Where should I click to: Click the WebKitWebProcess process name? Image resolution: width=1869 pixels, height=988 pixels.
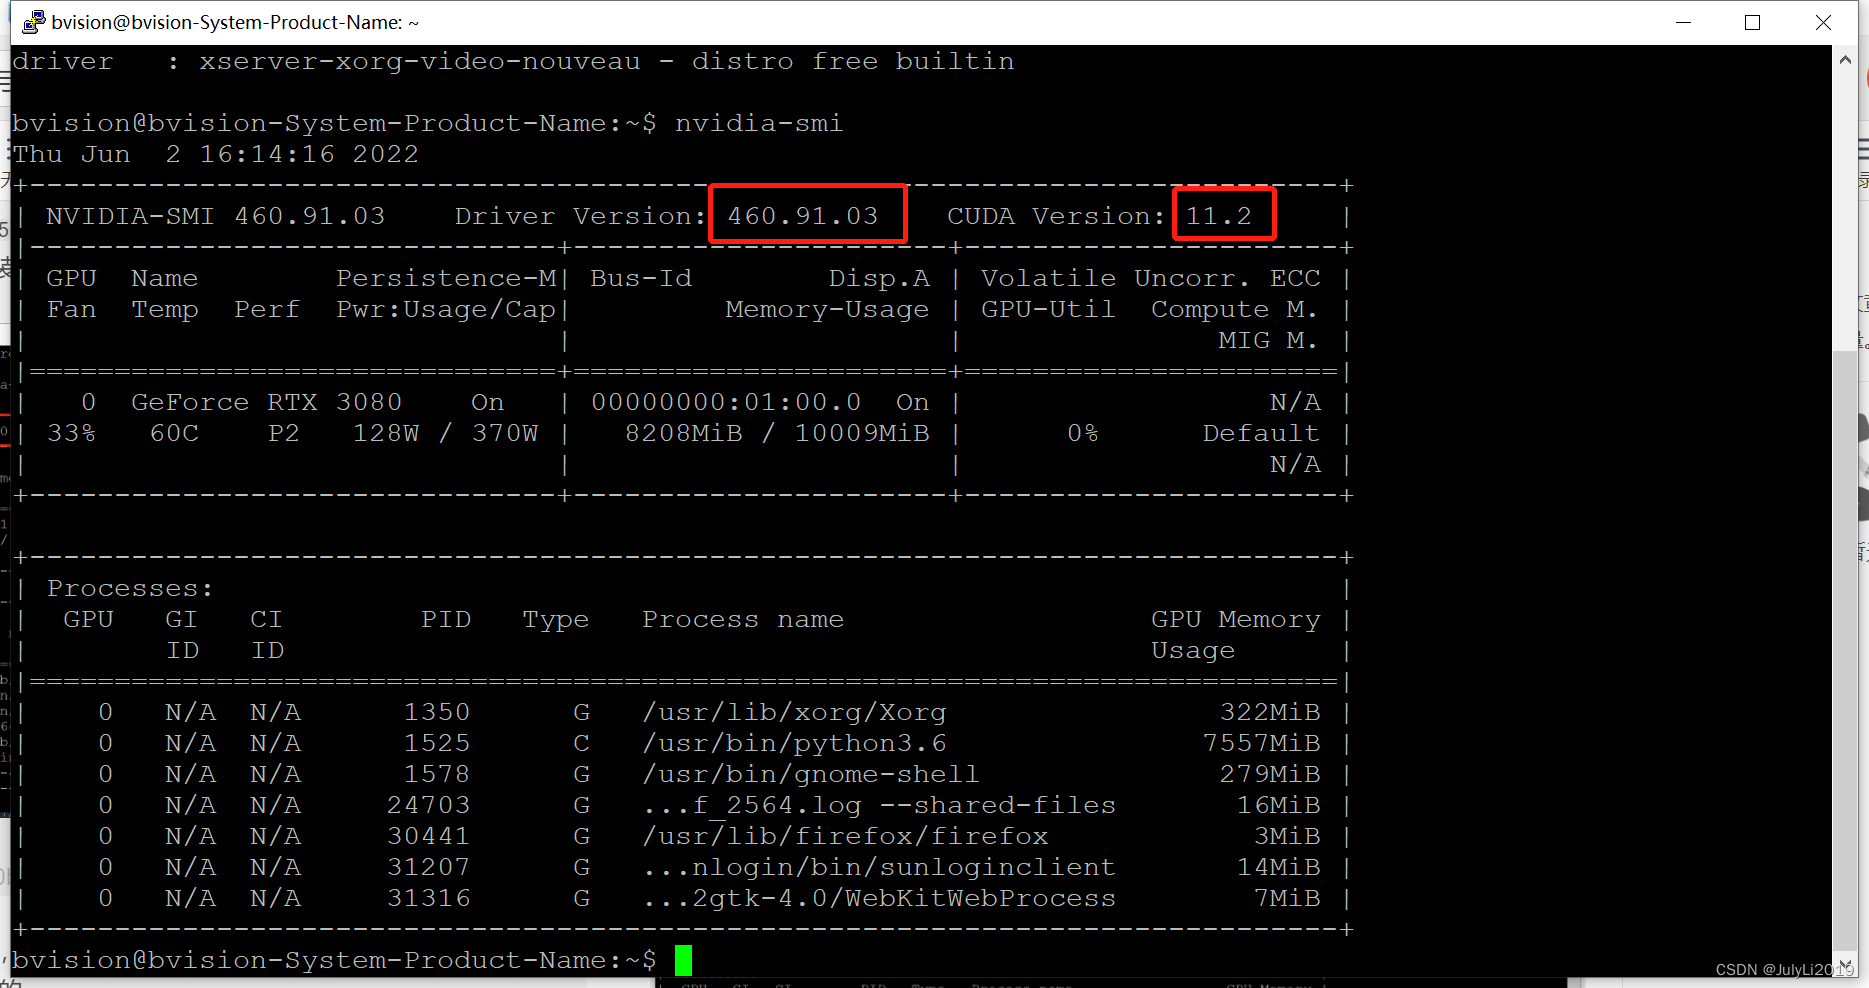(879, 898)
